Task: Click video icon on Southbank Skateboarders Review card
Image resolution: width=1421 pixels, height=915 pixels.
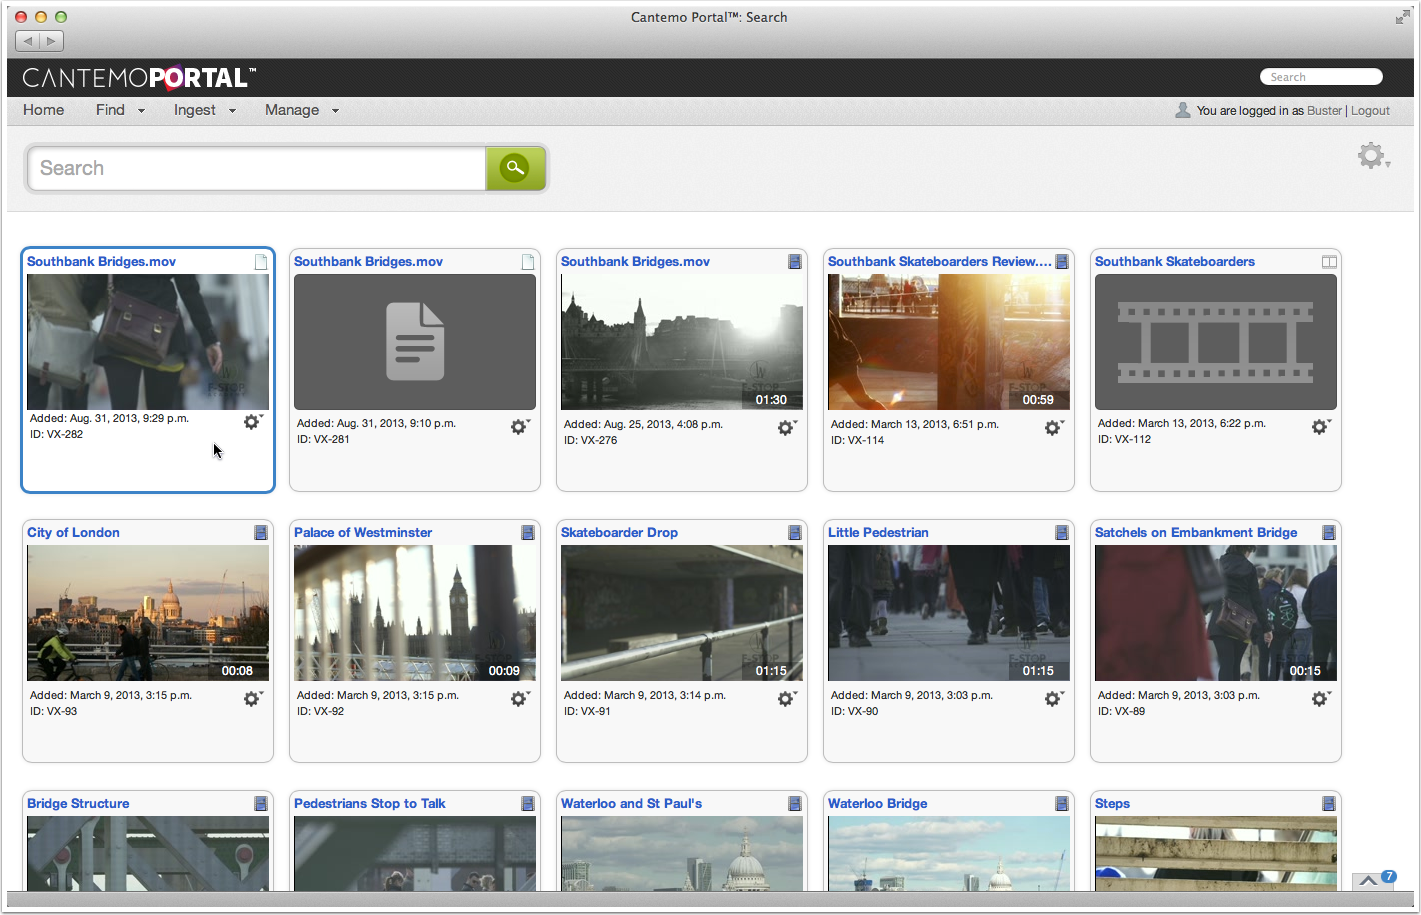Action: click(x=1062, y=262)
